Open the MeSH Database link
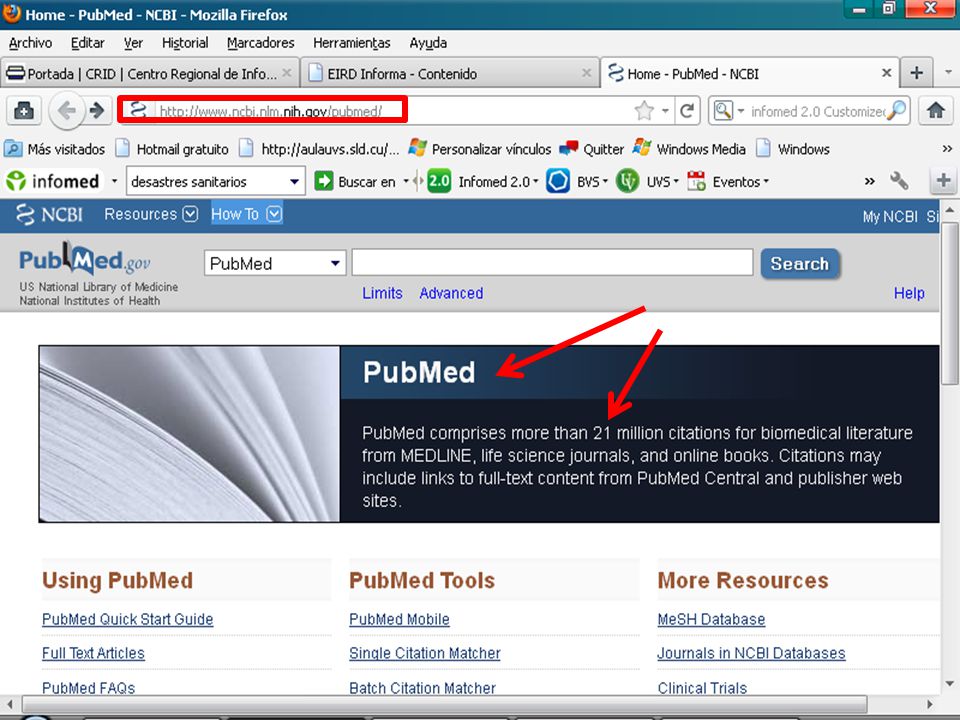The width and height of the screenshot is (960, 720). tap(711, 619)
